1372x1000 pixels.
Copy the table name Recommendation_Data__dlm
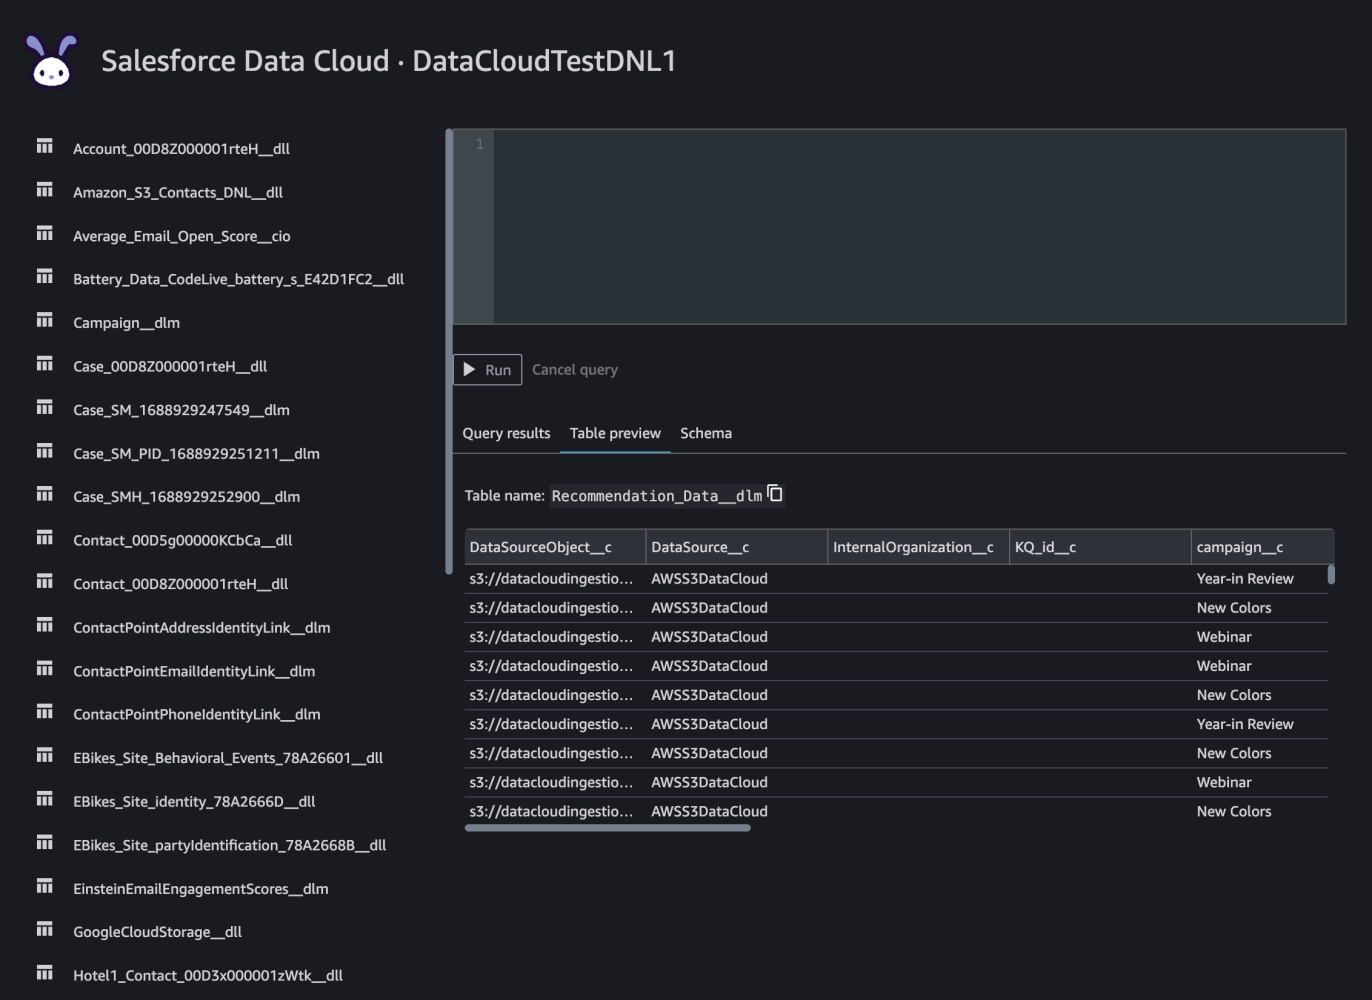[775, 494]
